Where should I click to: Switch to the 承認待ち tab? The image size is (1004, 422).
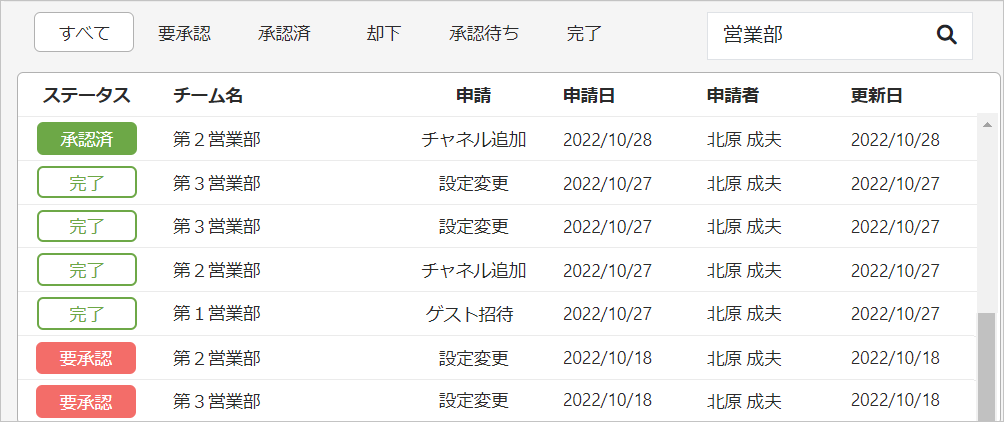pyautogui.click(x=484, y=33)
